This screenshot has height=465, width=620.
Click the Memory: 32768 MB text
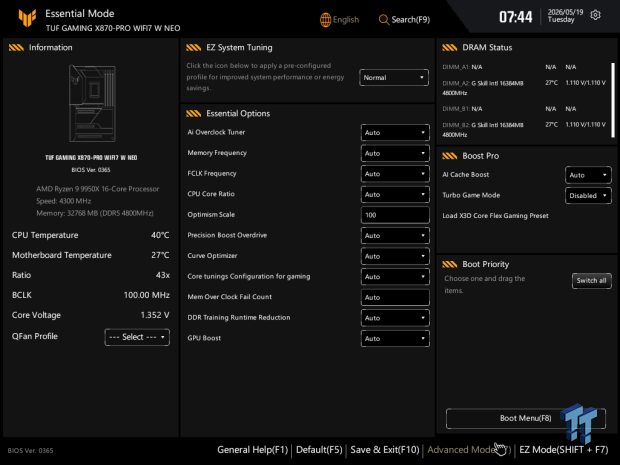(x=95, y=213)
